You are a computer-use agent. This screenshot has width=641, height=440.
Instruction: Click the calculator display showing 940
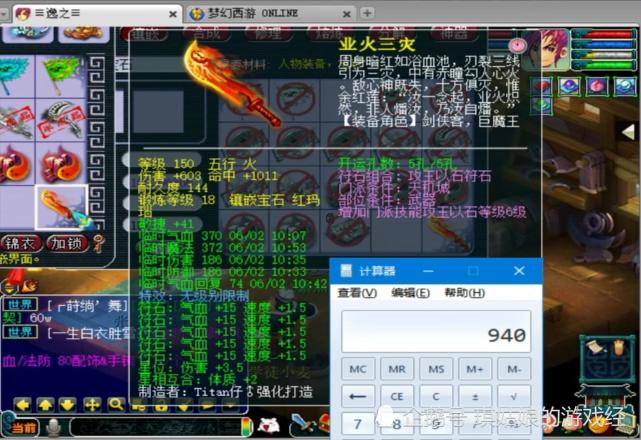tap(436, 332)
